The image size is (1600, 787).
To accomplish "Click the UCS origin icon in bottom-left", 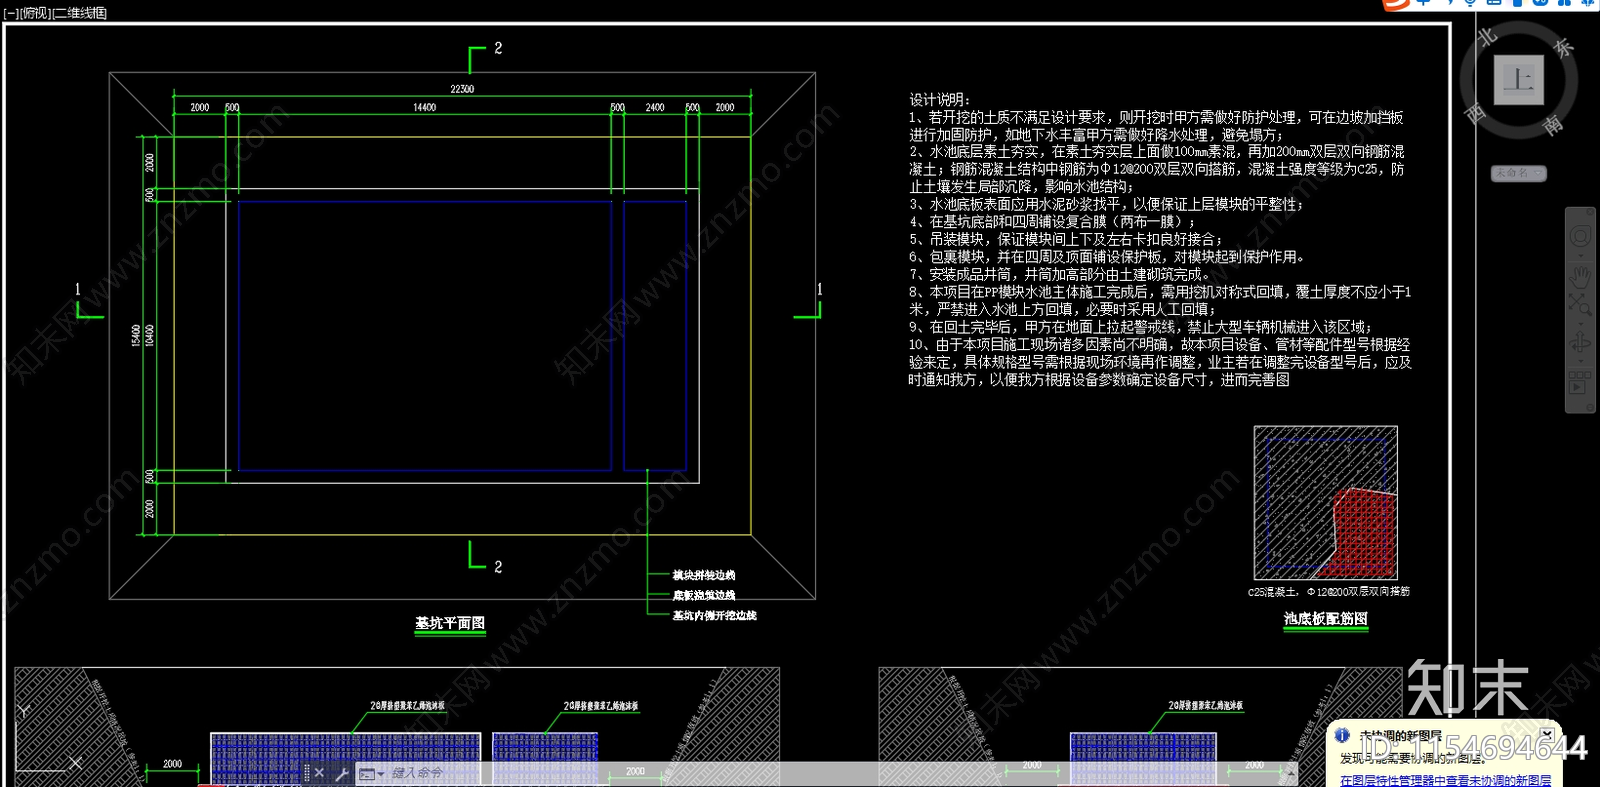I will click(48, 740).
